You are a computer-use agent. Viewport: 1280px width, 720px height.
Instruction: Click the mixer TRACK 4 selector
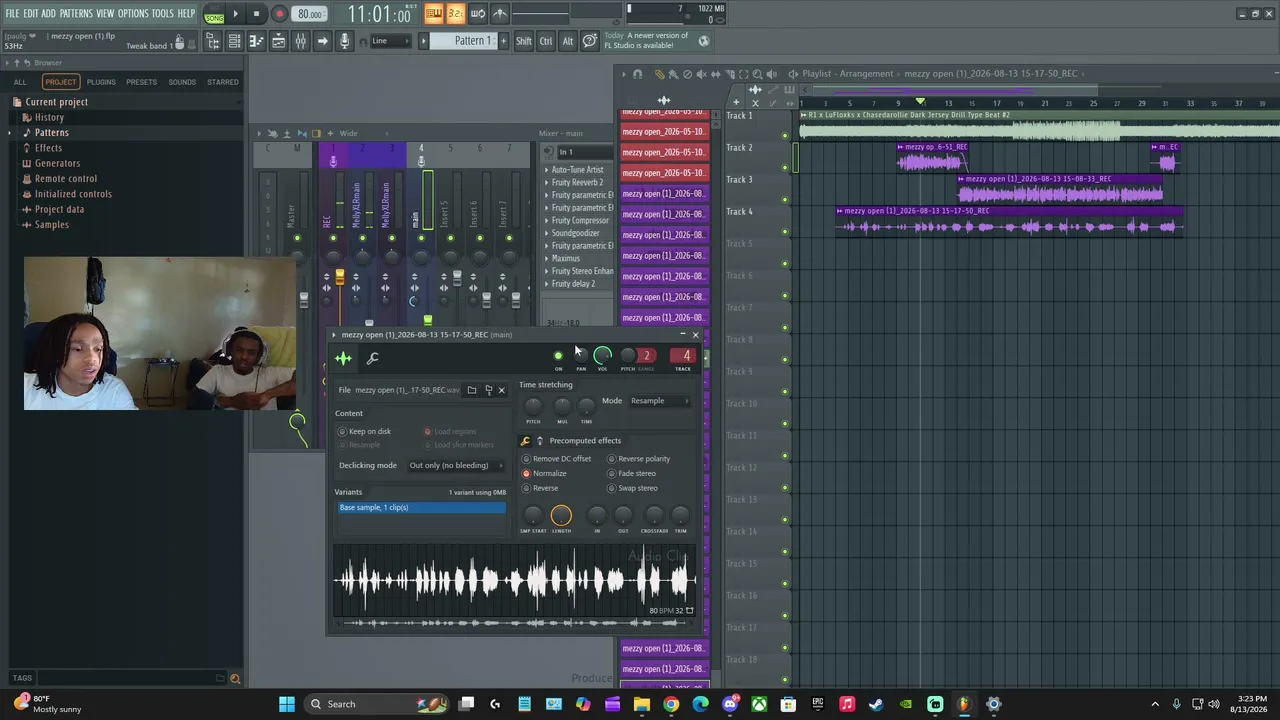[684, 356]
